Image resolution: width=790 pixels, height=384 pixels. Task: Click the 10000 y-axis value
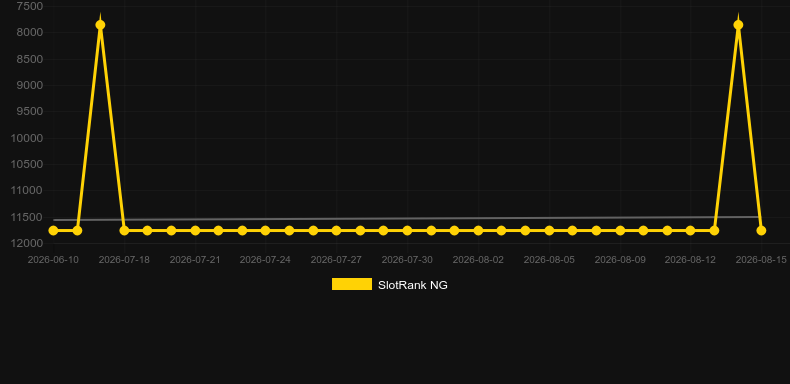27,138
